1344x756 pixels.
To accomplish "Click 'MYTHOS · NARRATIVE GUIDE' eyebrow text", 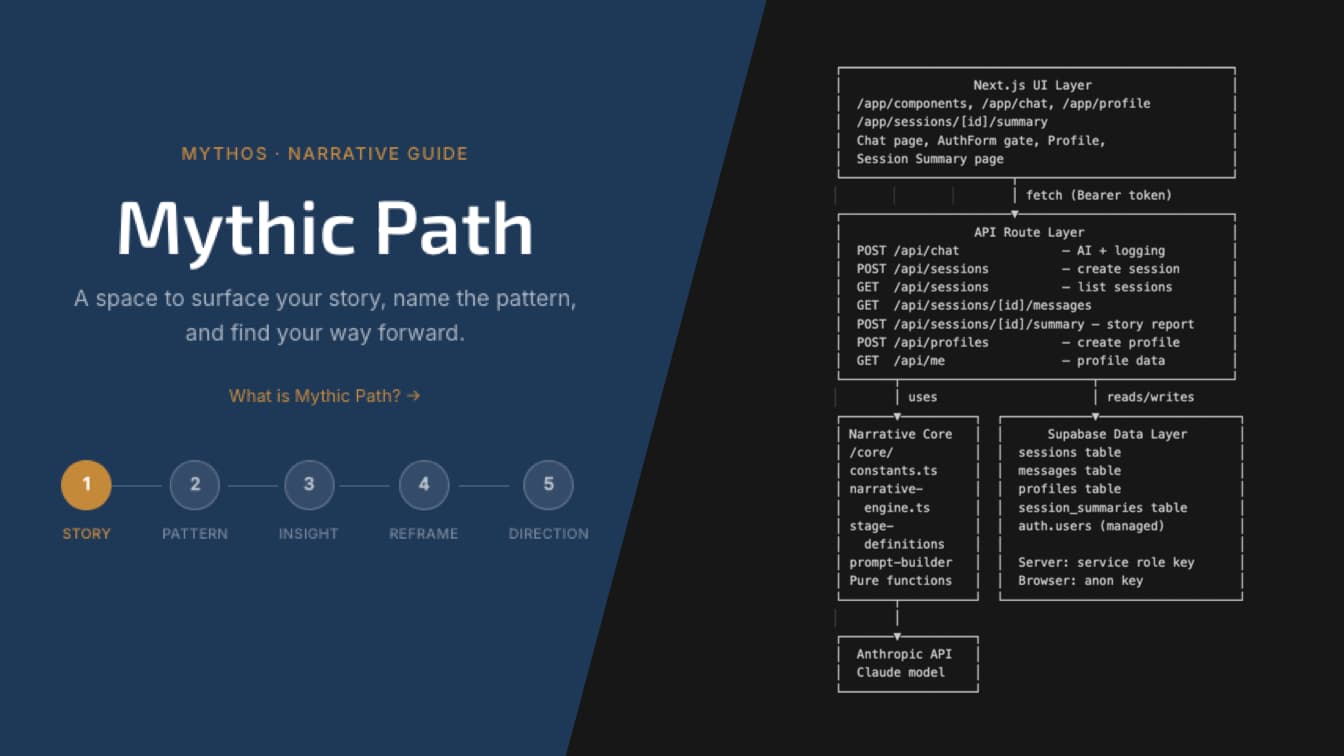I will [325, 154].
